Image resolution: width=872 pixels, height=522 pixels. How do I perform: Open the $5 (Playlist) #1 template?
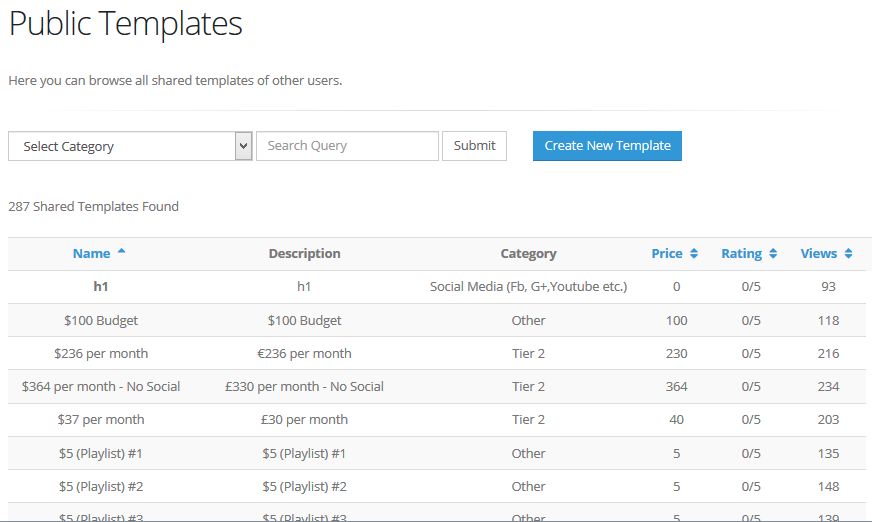click(x=101, y=454)
